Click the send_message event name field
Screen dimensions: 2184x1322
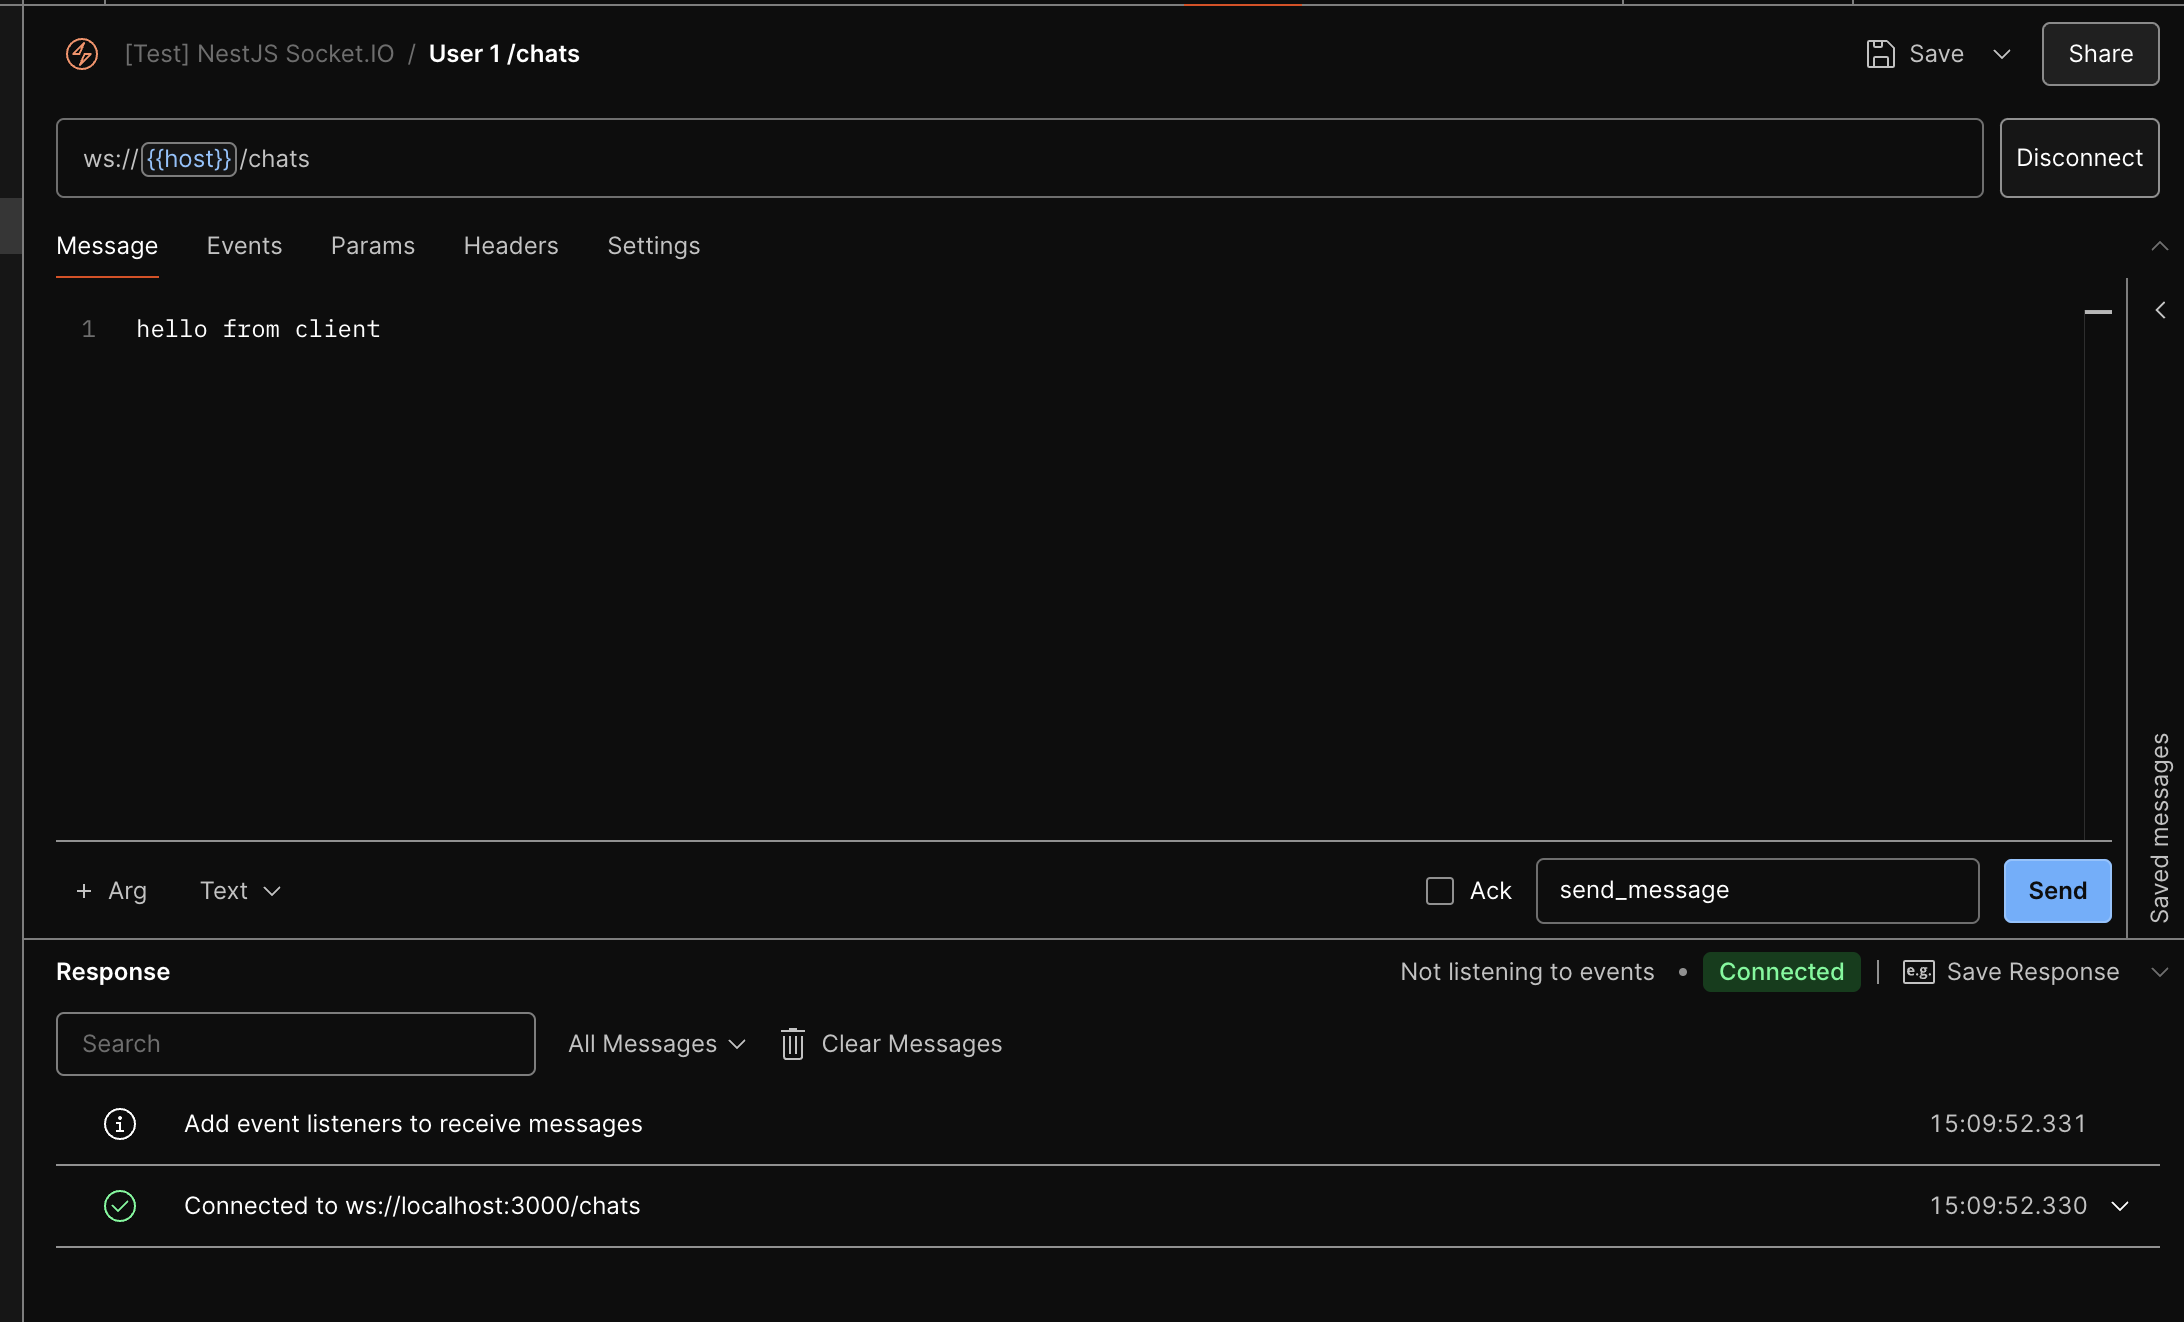click(1756, 891)
